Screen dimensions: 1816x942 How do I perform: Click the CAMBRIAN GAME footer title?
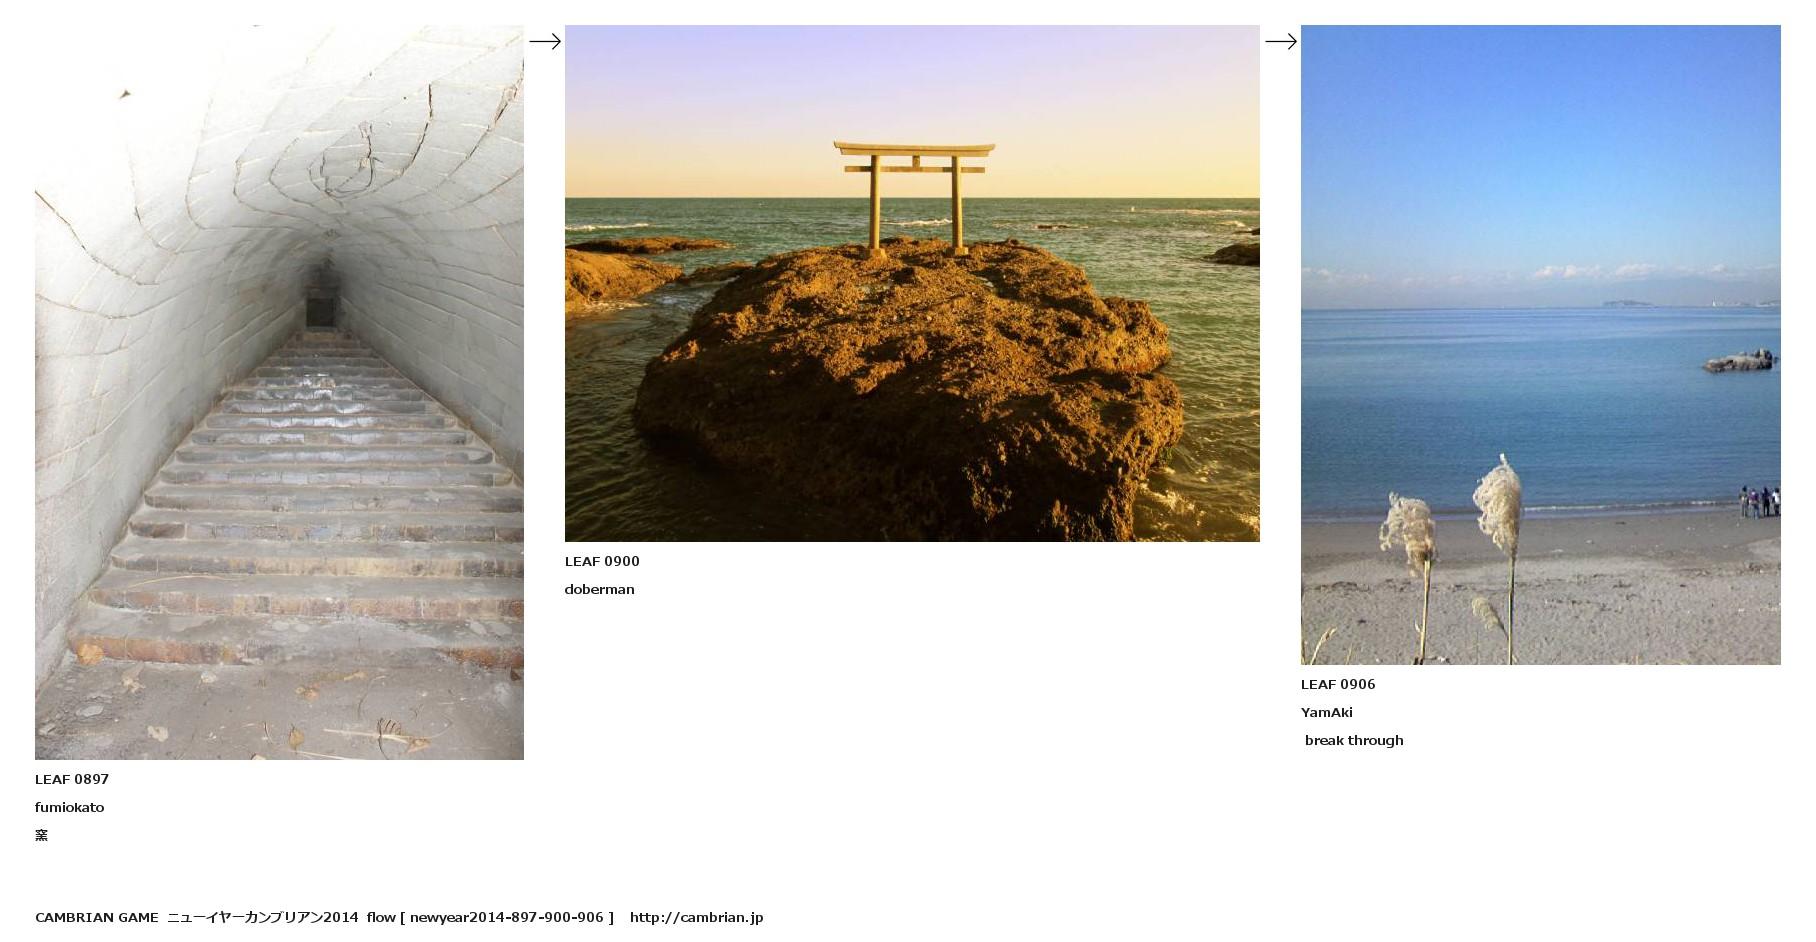coord(97,917)
